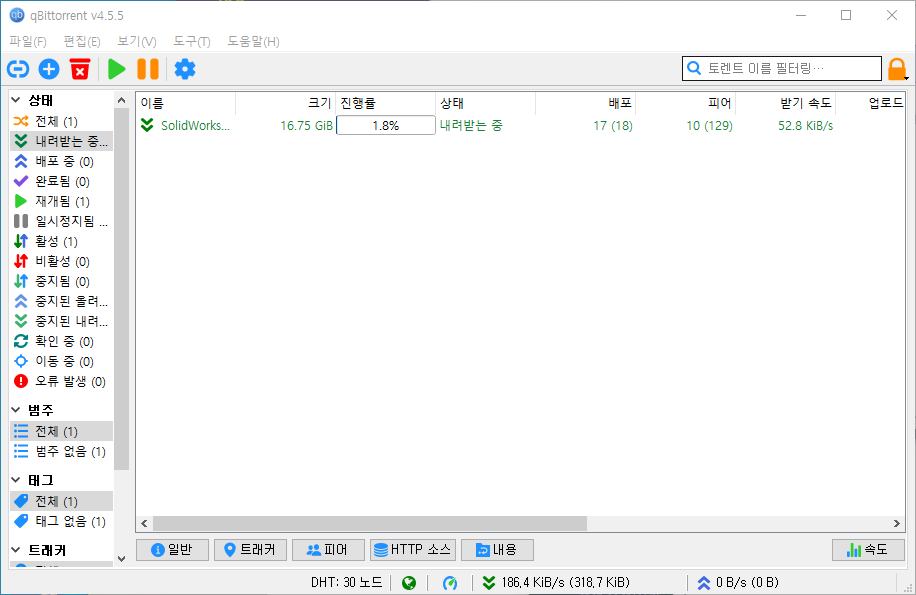Screen dimensions: 916x595
Task: Select 전체 (1) under 상태
Action: pyautogui.click(x=61, y=121)
